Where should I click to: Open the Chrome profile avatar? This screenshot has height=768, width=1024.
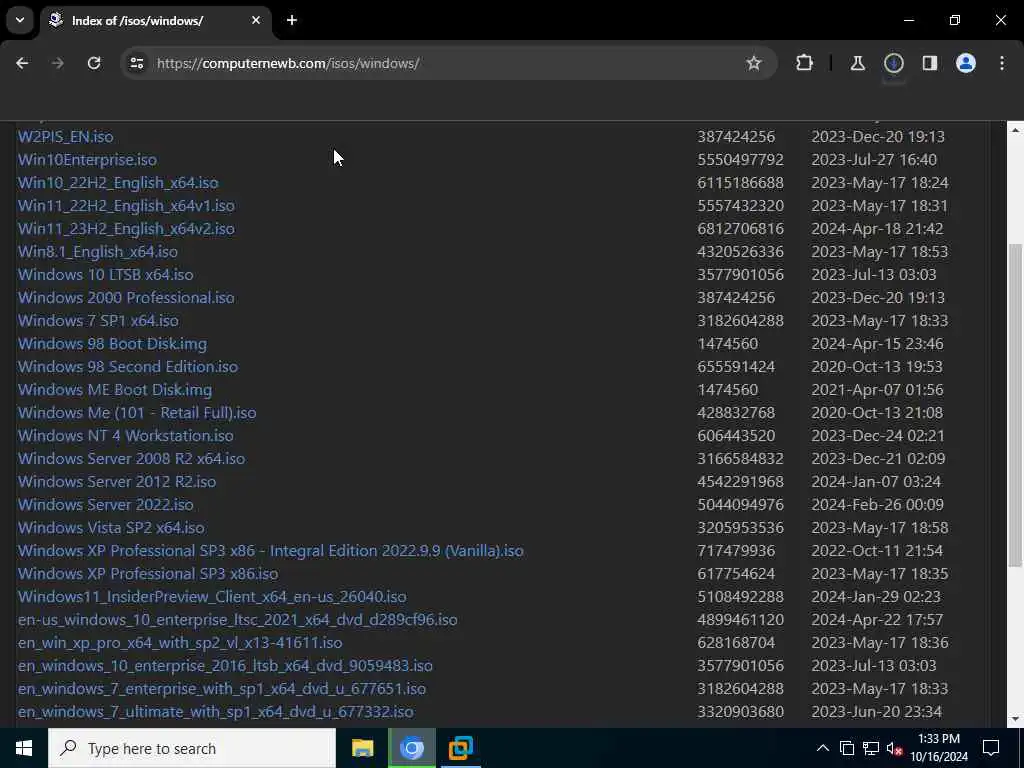tap(966, 63)
